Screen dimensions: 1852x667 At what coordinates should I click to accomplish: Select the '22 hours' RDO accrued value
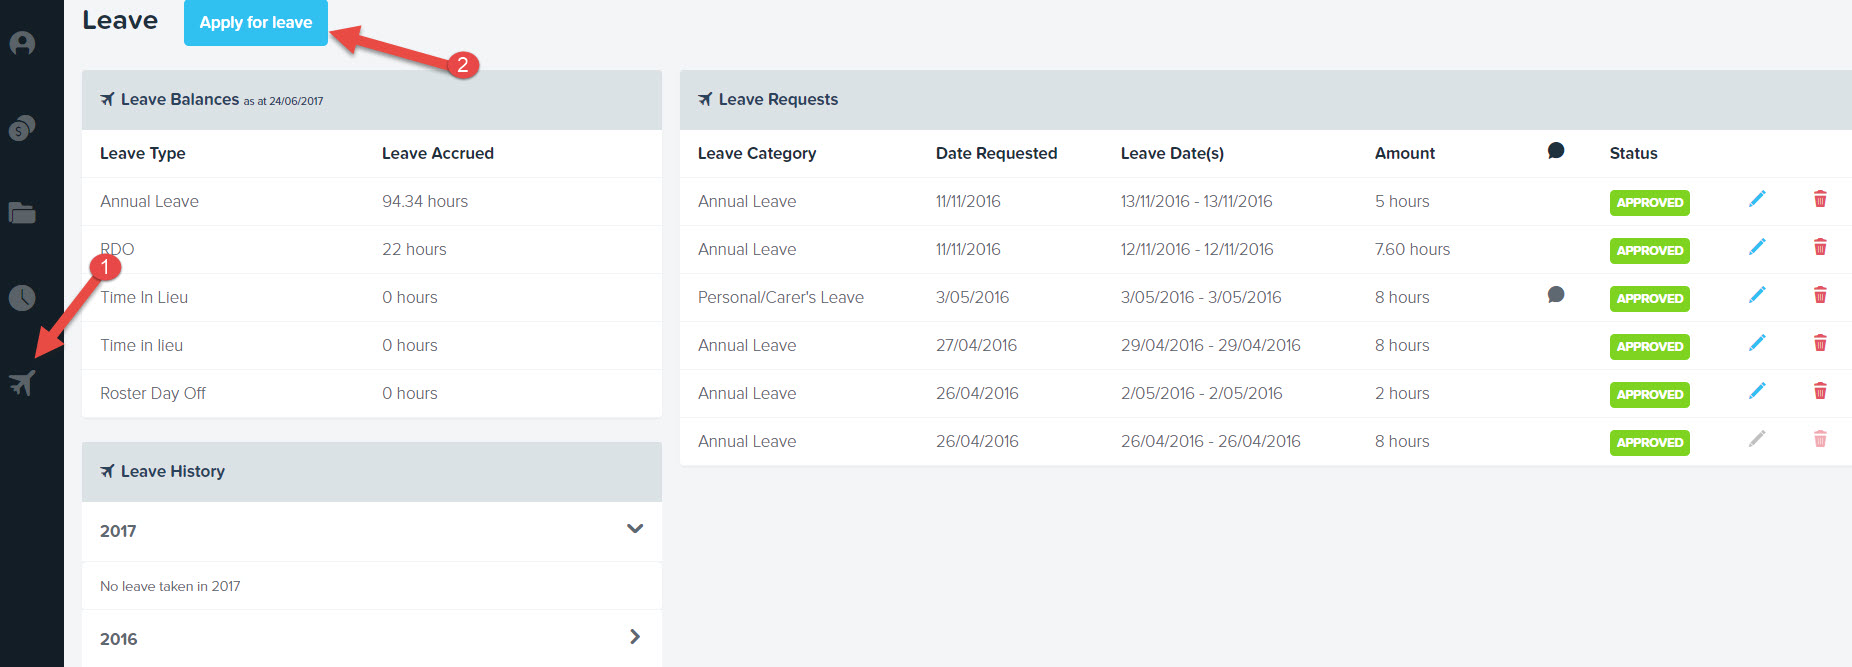(x=414, y=249)
